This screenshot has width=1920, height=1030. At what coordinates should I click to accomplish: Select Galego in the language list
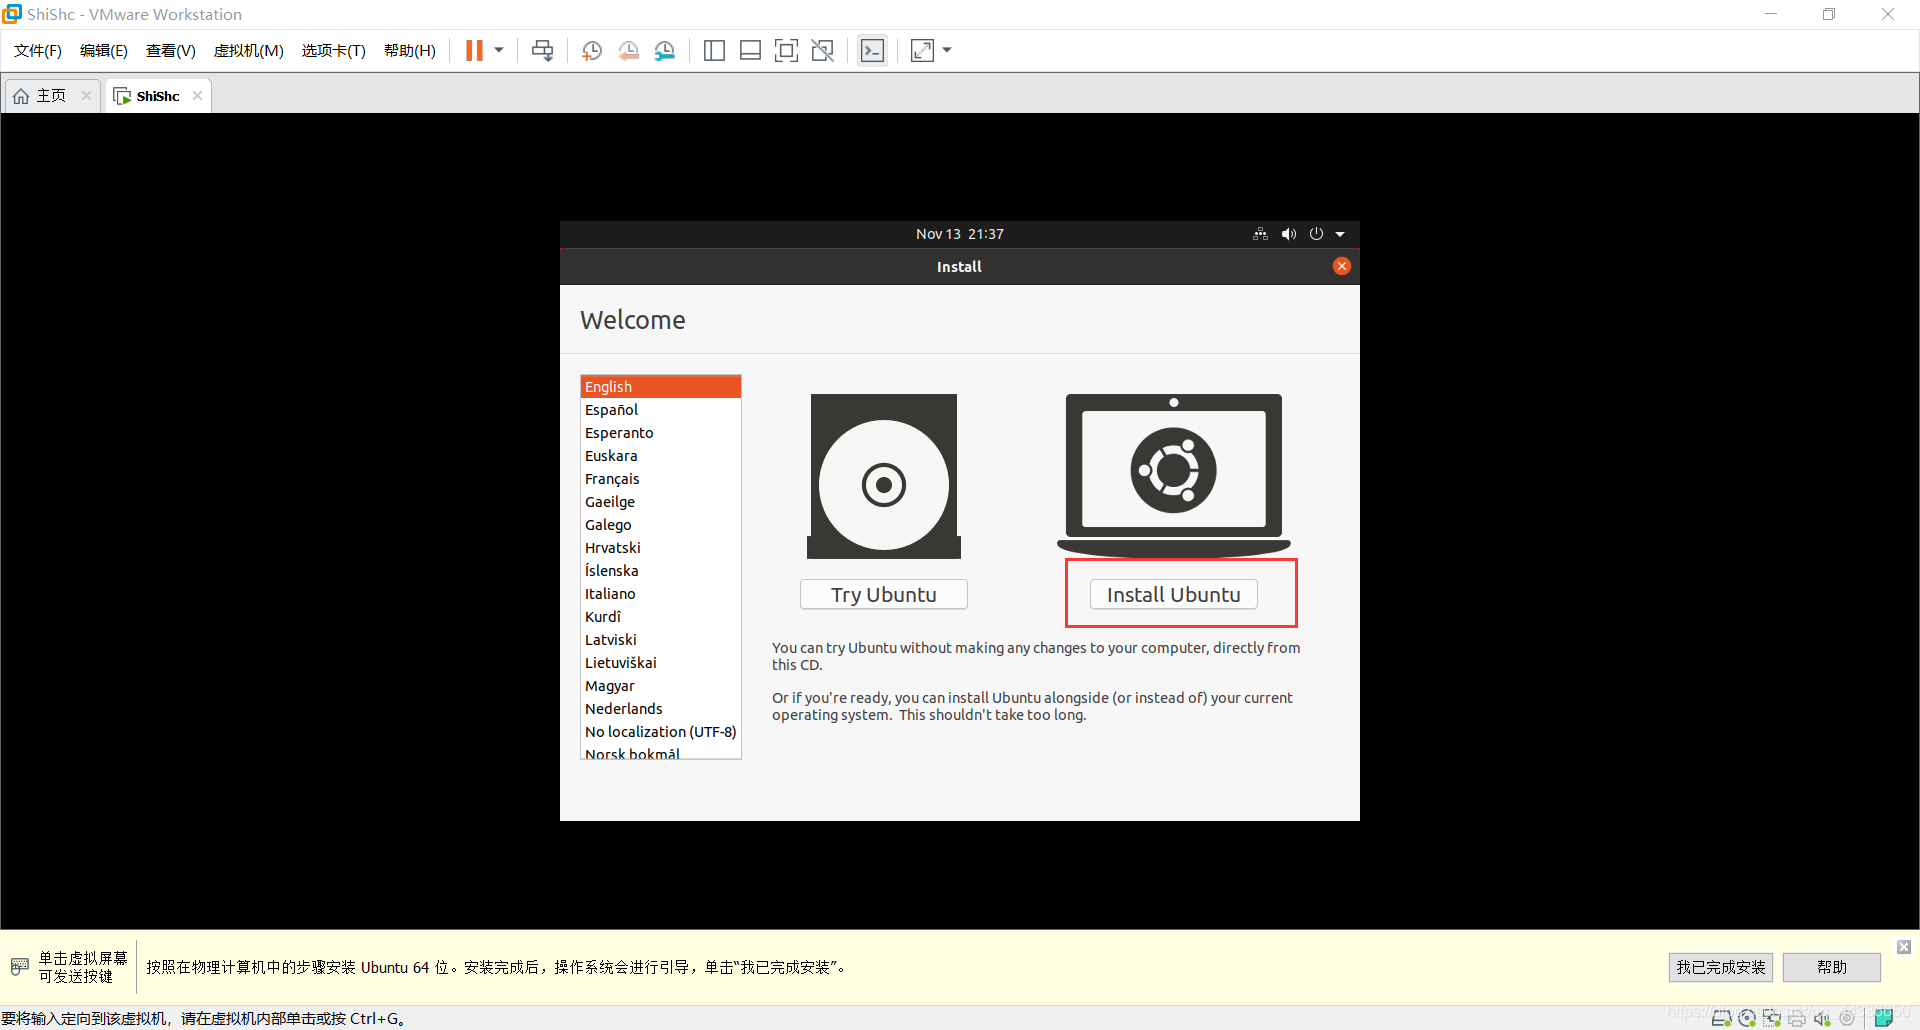661,525
